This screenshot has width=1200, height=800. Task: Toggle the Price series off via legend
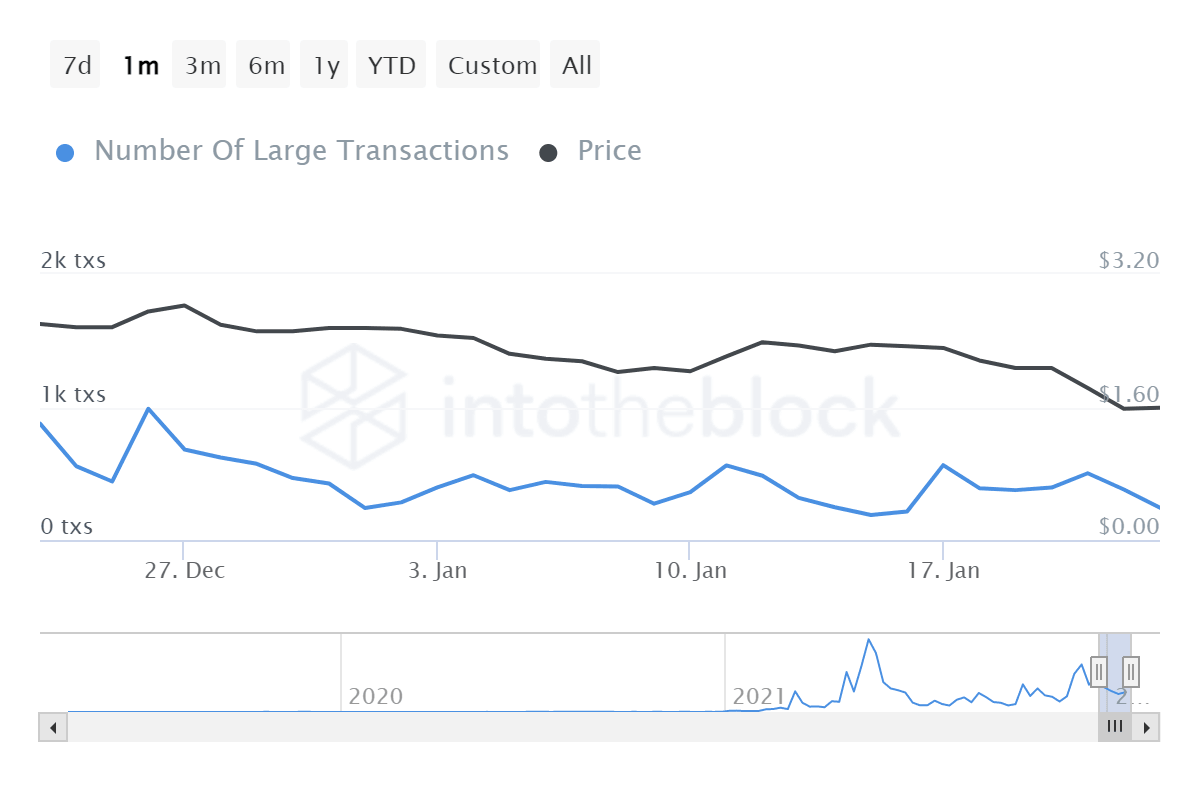609,150
